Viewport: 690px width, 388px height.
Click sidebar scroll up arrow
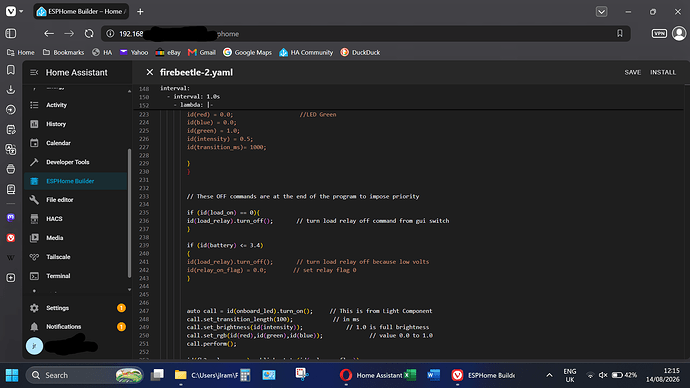pyautogui.click(x=129, y=91)
